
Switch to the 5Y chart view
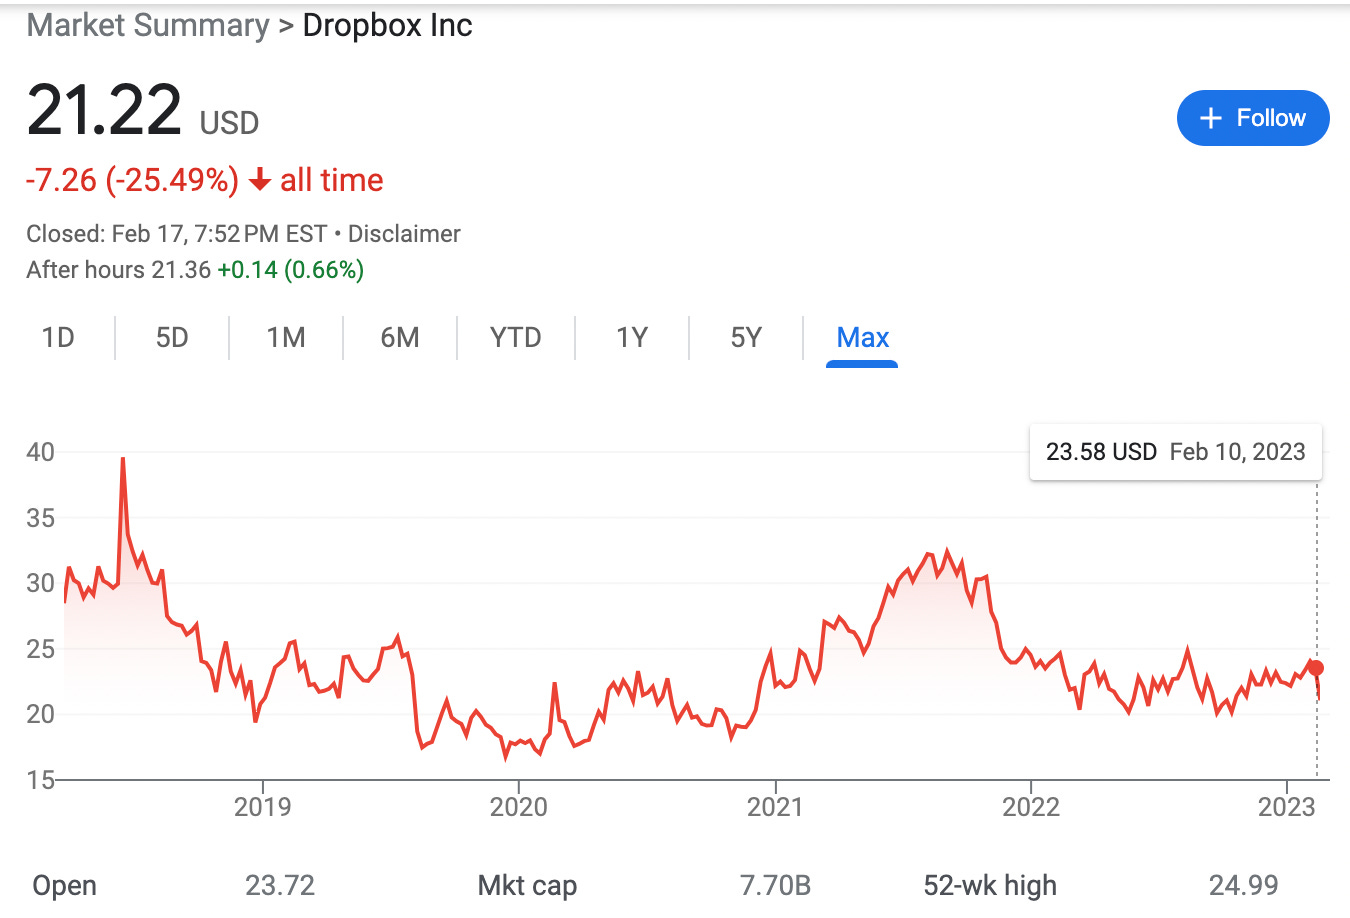pos(745,338)
